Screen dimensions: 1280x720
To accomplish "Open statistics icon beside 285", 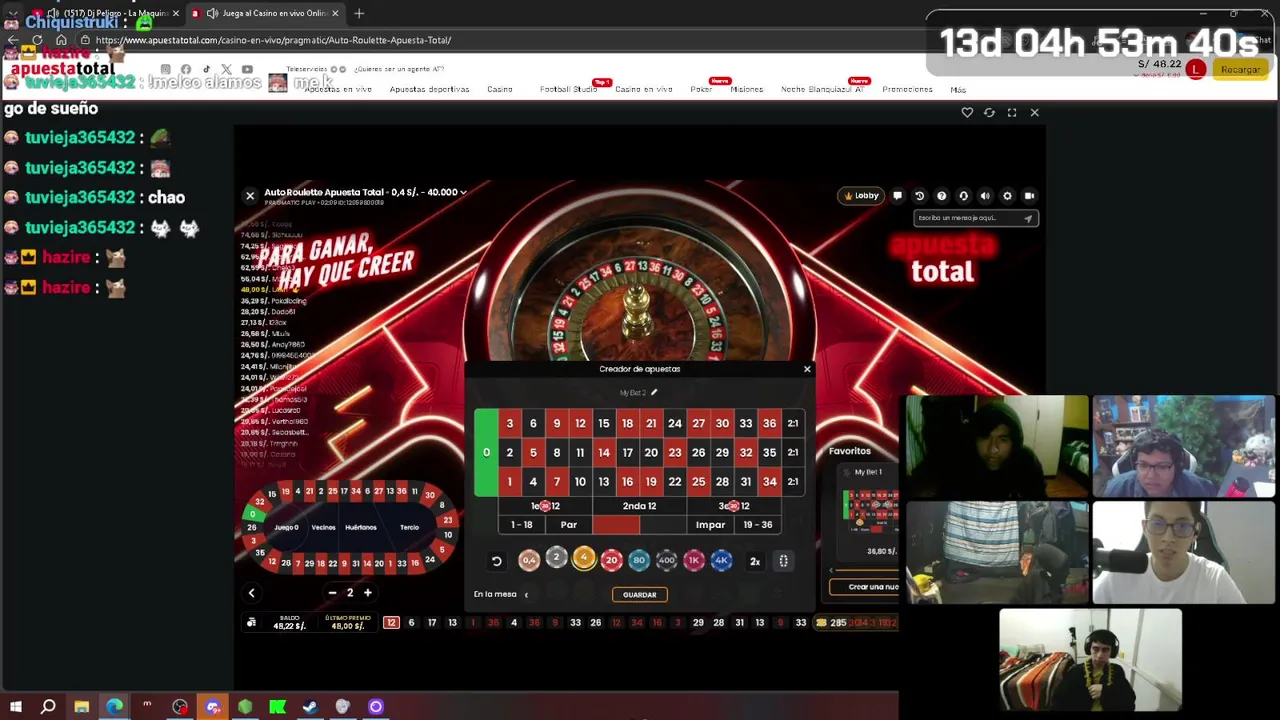I will pyautogui.click(x=821, y=623).
